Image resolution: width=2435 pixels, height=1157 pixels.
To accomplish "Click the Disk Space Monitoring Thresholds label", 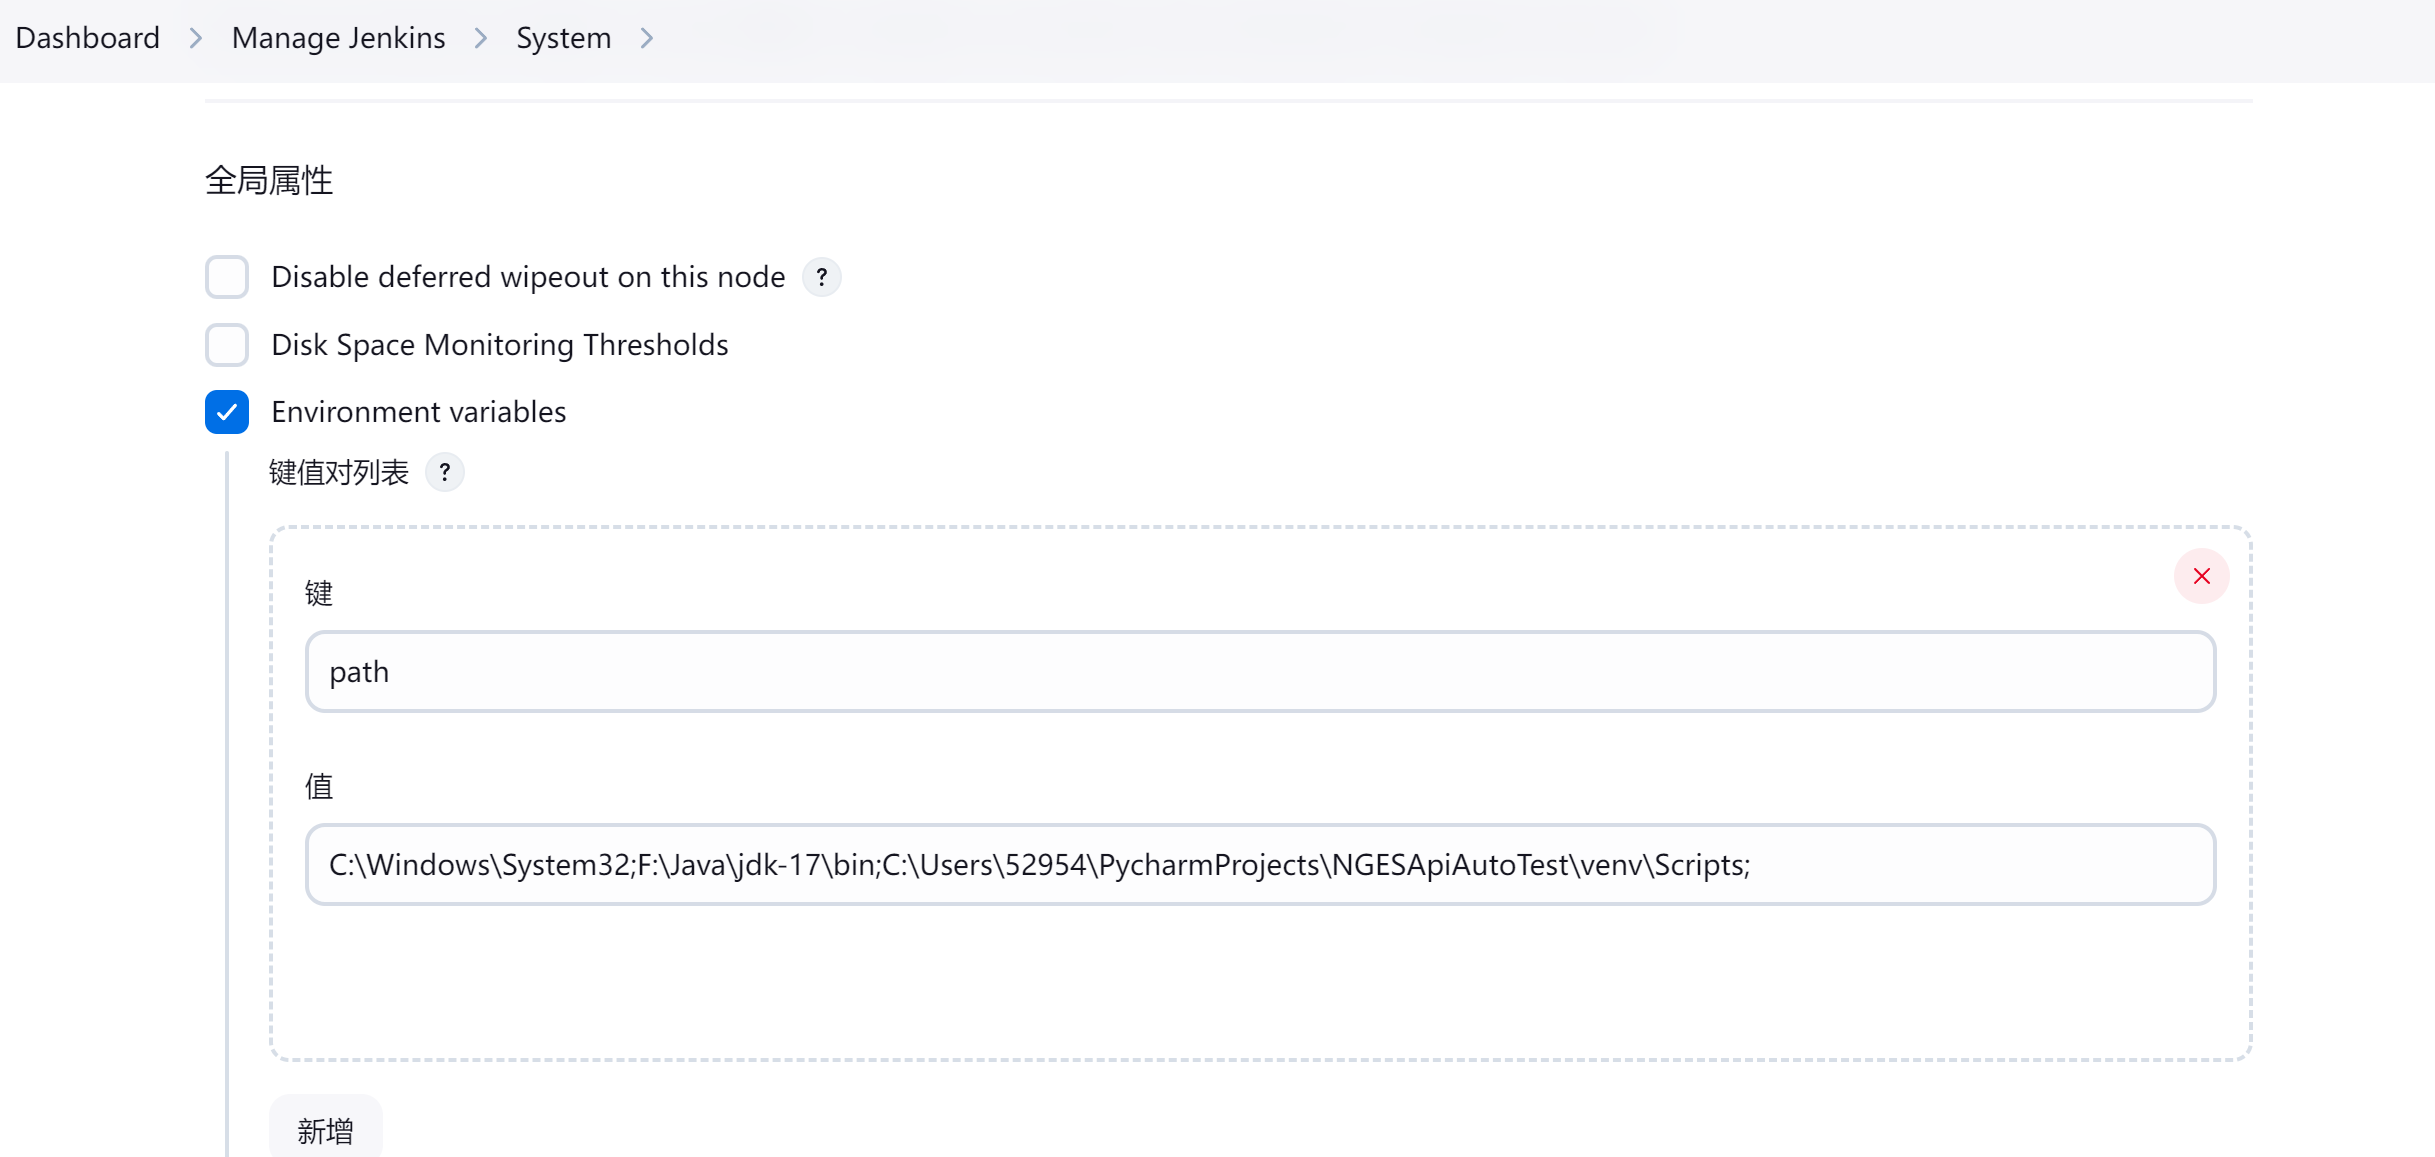I will [499, 345].
